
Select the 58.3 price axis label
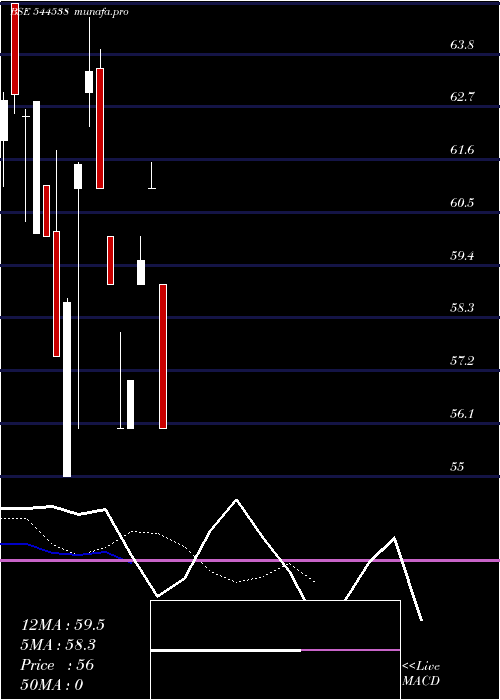[462, 308]
